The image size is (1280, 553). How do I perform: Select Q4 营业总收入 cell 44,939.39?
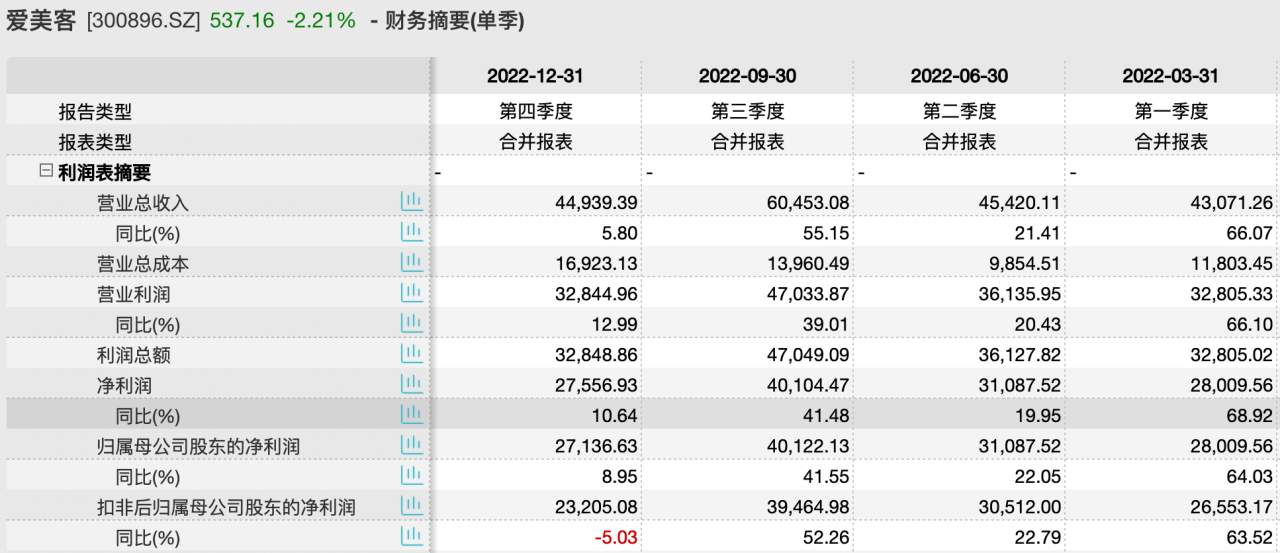(x=596, y=203)
